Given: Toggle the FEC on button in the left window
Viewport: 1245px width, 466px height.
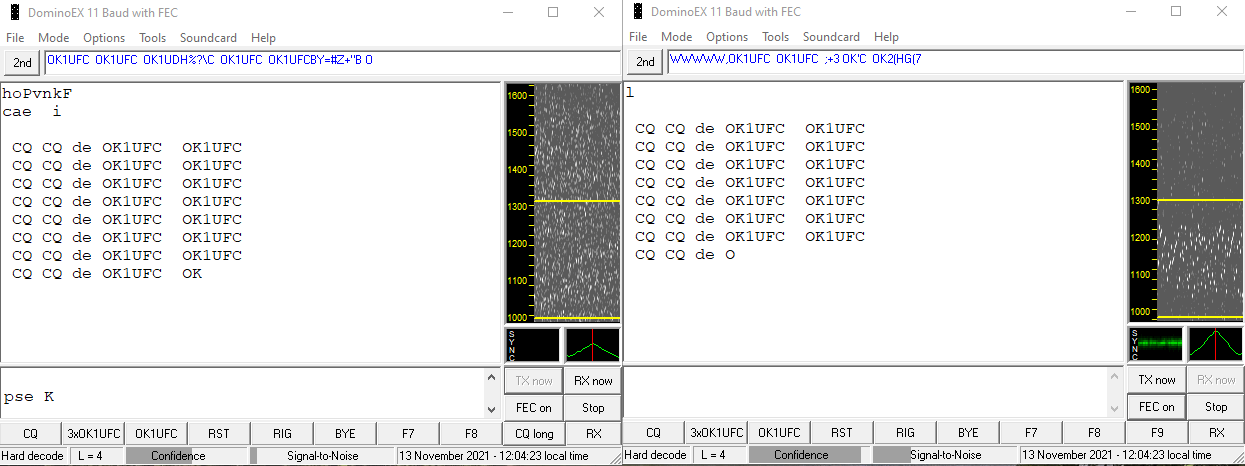Looking at the screenshot, I should pos(533,407).
